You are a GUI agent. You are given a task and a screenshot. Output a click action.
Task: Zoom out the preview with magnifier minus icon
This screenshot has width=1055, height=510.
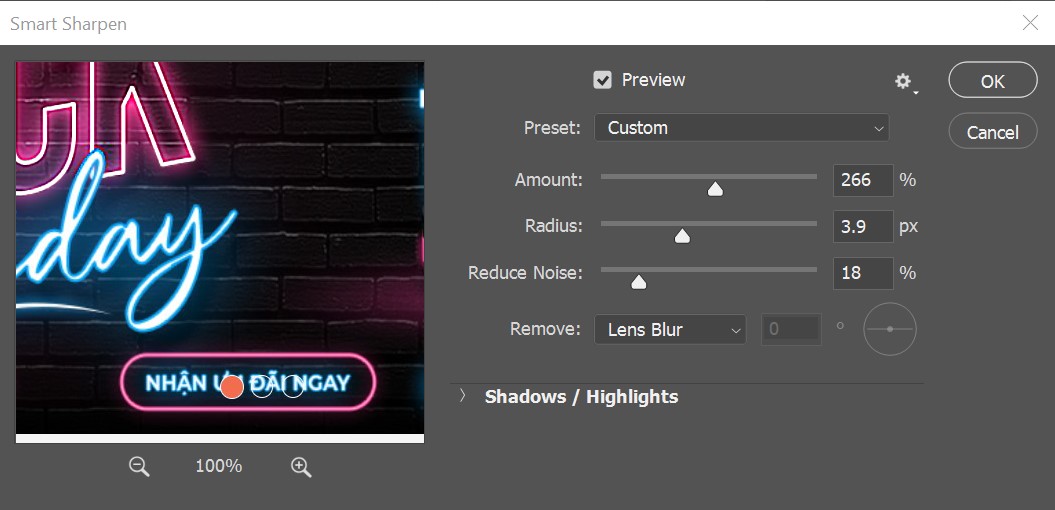pyautogui.click(x=139, y=467)
